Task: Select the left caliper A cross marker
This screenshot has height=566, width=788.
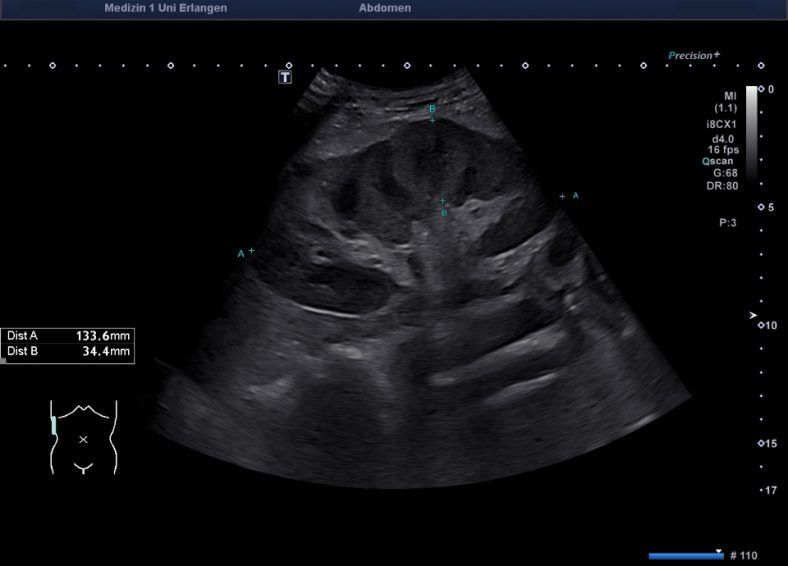Action: [x=252, y=251]
